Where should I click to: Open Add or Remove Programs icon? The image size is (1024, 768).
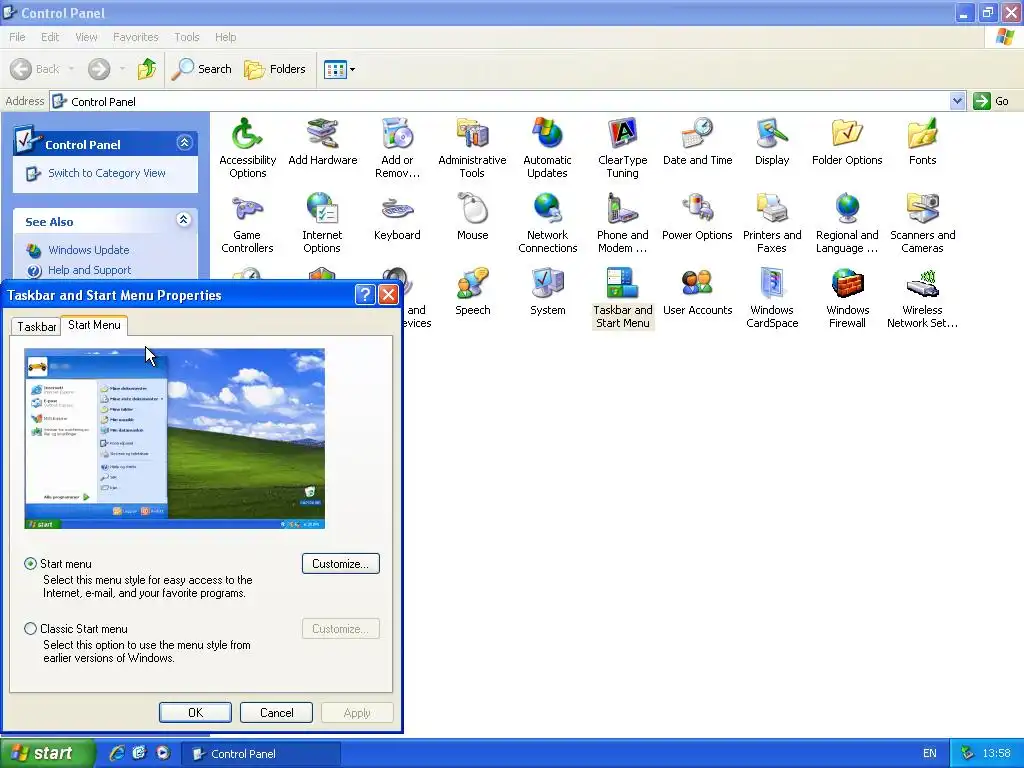(397, 148)
